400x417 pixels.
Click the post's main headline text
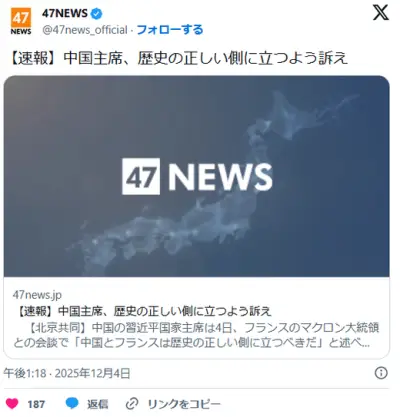click(x=177, y=58)
